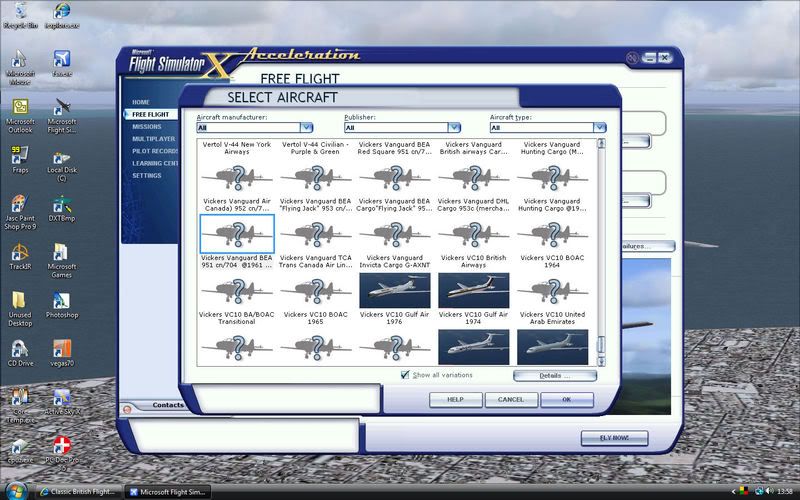800x500 pixels.
Task: Select the Fsx.exe desktop shortcut
Action: (x=62, y=64)
